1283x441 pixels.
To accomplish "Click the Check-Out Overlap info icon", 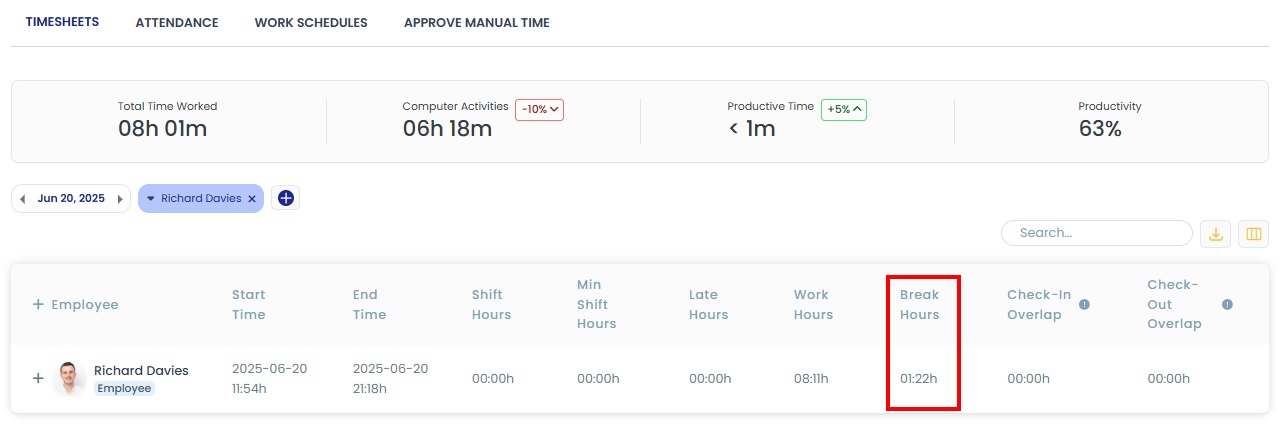I will click(x=1227, y=304).
